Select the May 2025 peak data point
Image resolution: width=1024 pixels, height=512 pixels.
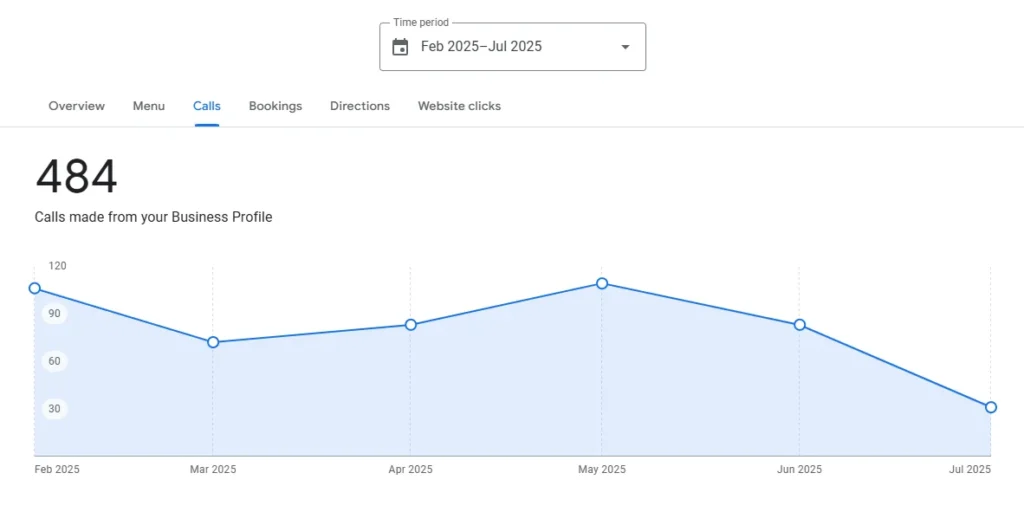tap(602, 283)
